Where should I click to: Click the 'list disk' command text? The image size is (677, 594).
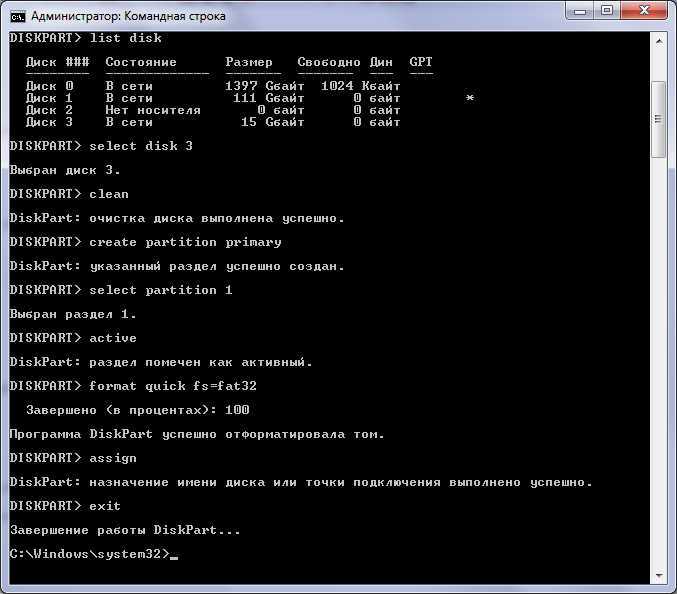126,38
